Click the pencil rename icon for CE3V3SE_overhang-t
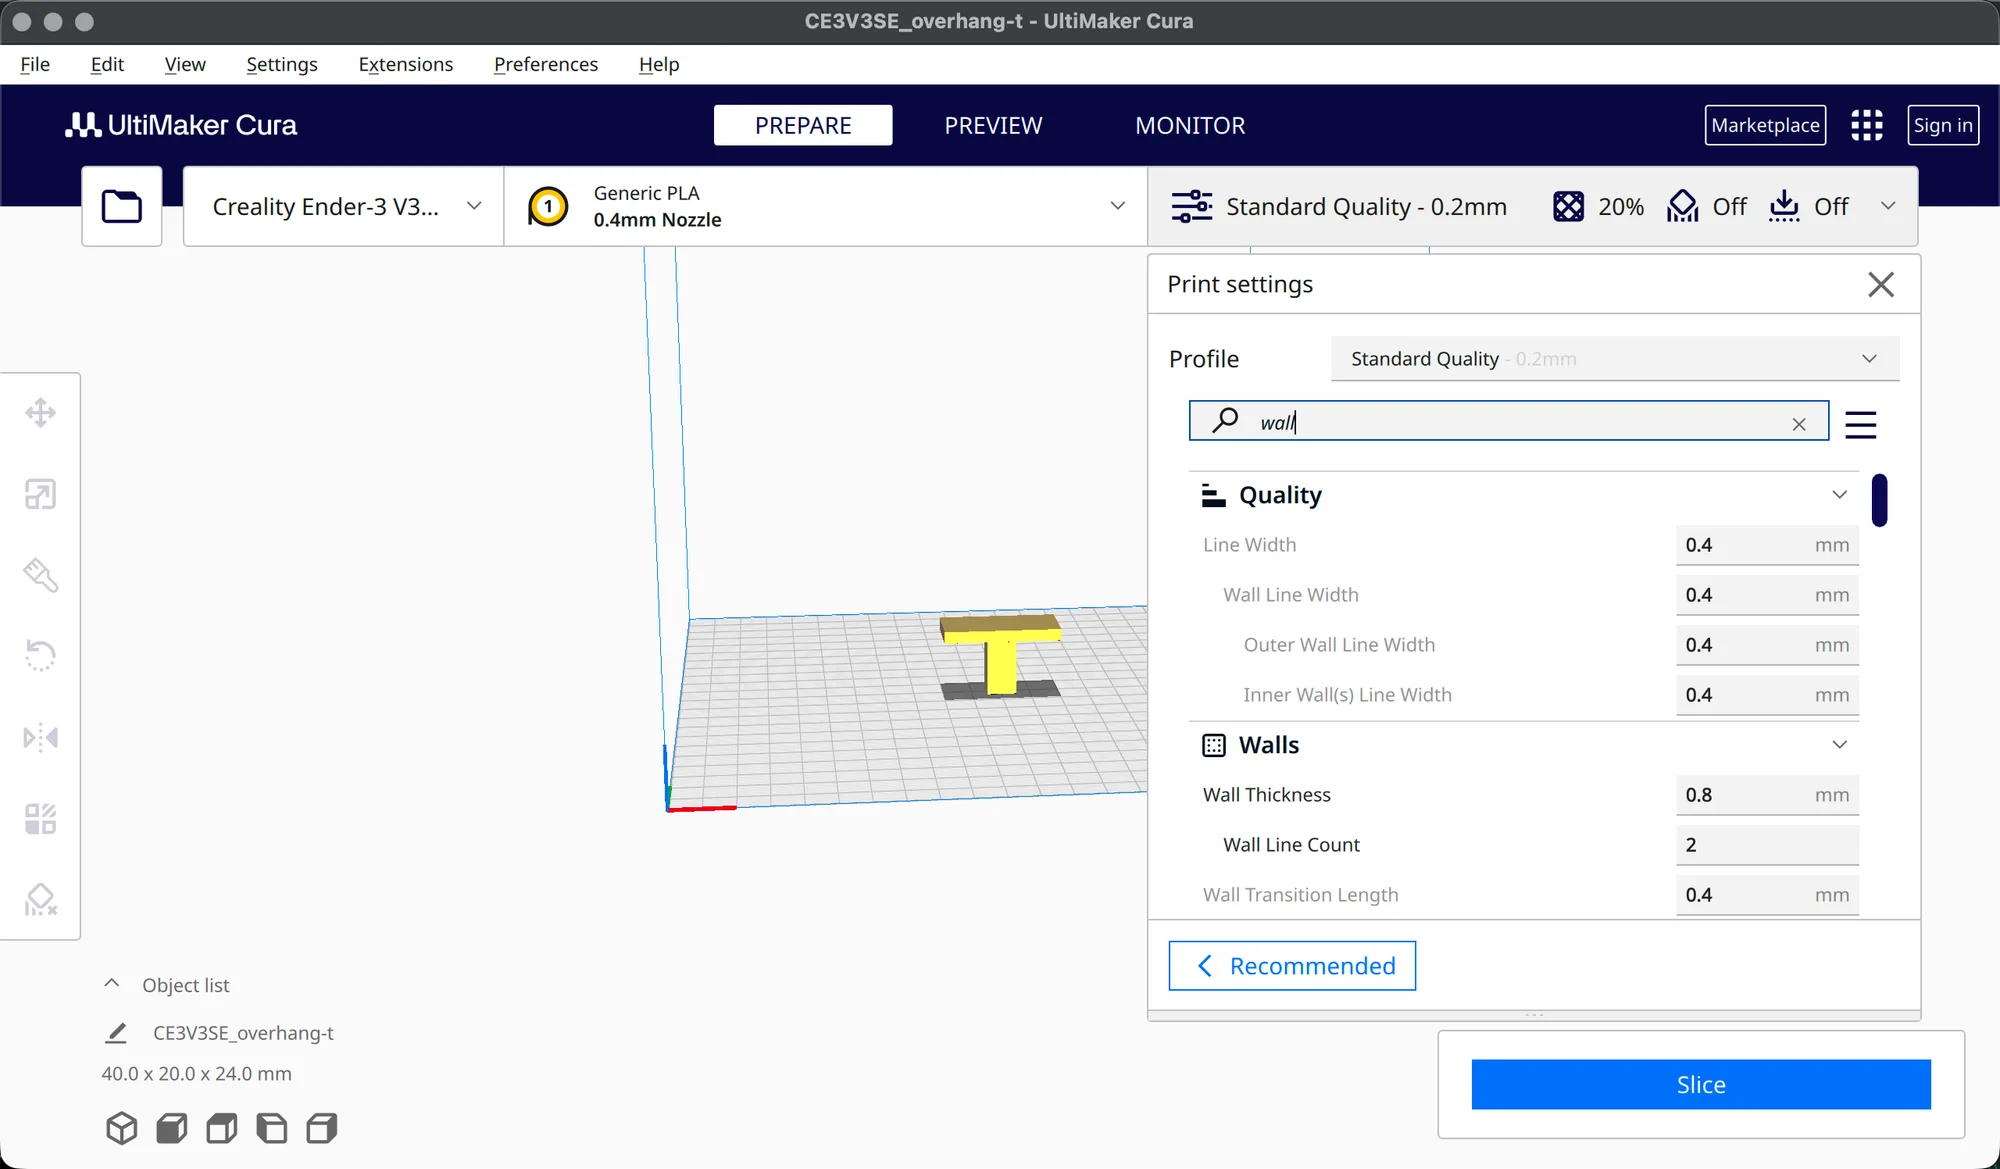 (116, 1033)
